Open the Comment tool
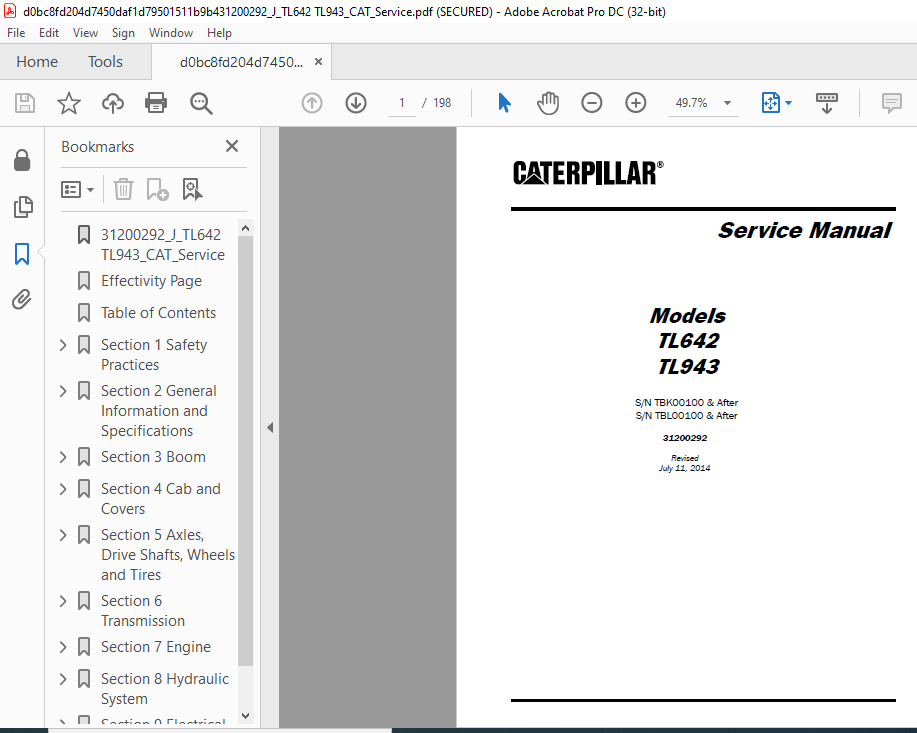Viewport: 917px width, 733px height. click(891, 103)
